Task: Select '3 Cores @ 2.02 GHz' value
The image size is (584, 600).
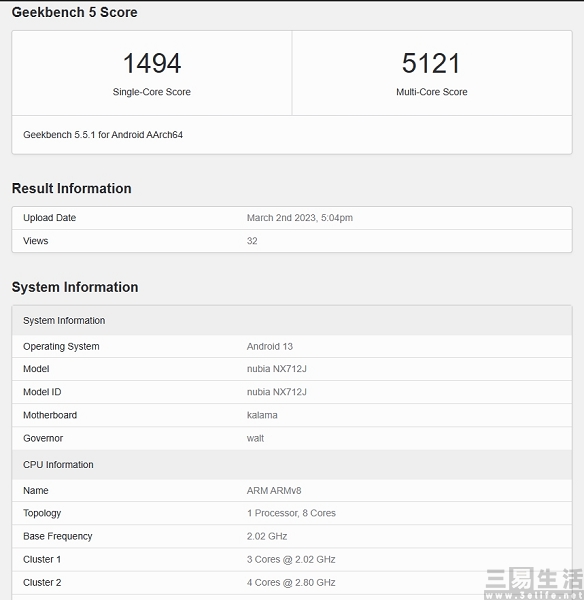Action: pyautogui.click(x=291, y=559)
